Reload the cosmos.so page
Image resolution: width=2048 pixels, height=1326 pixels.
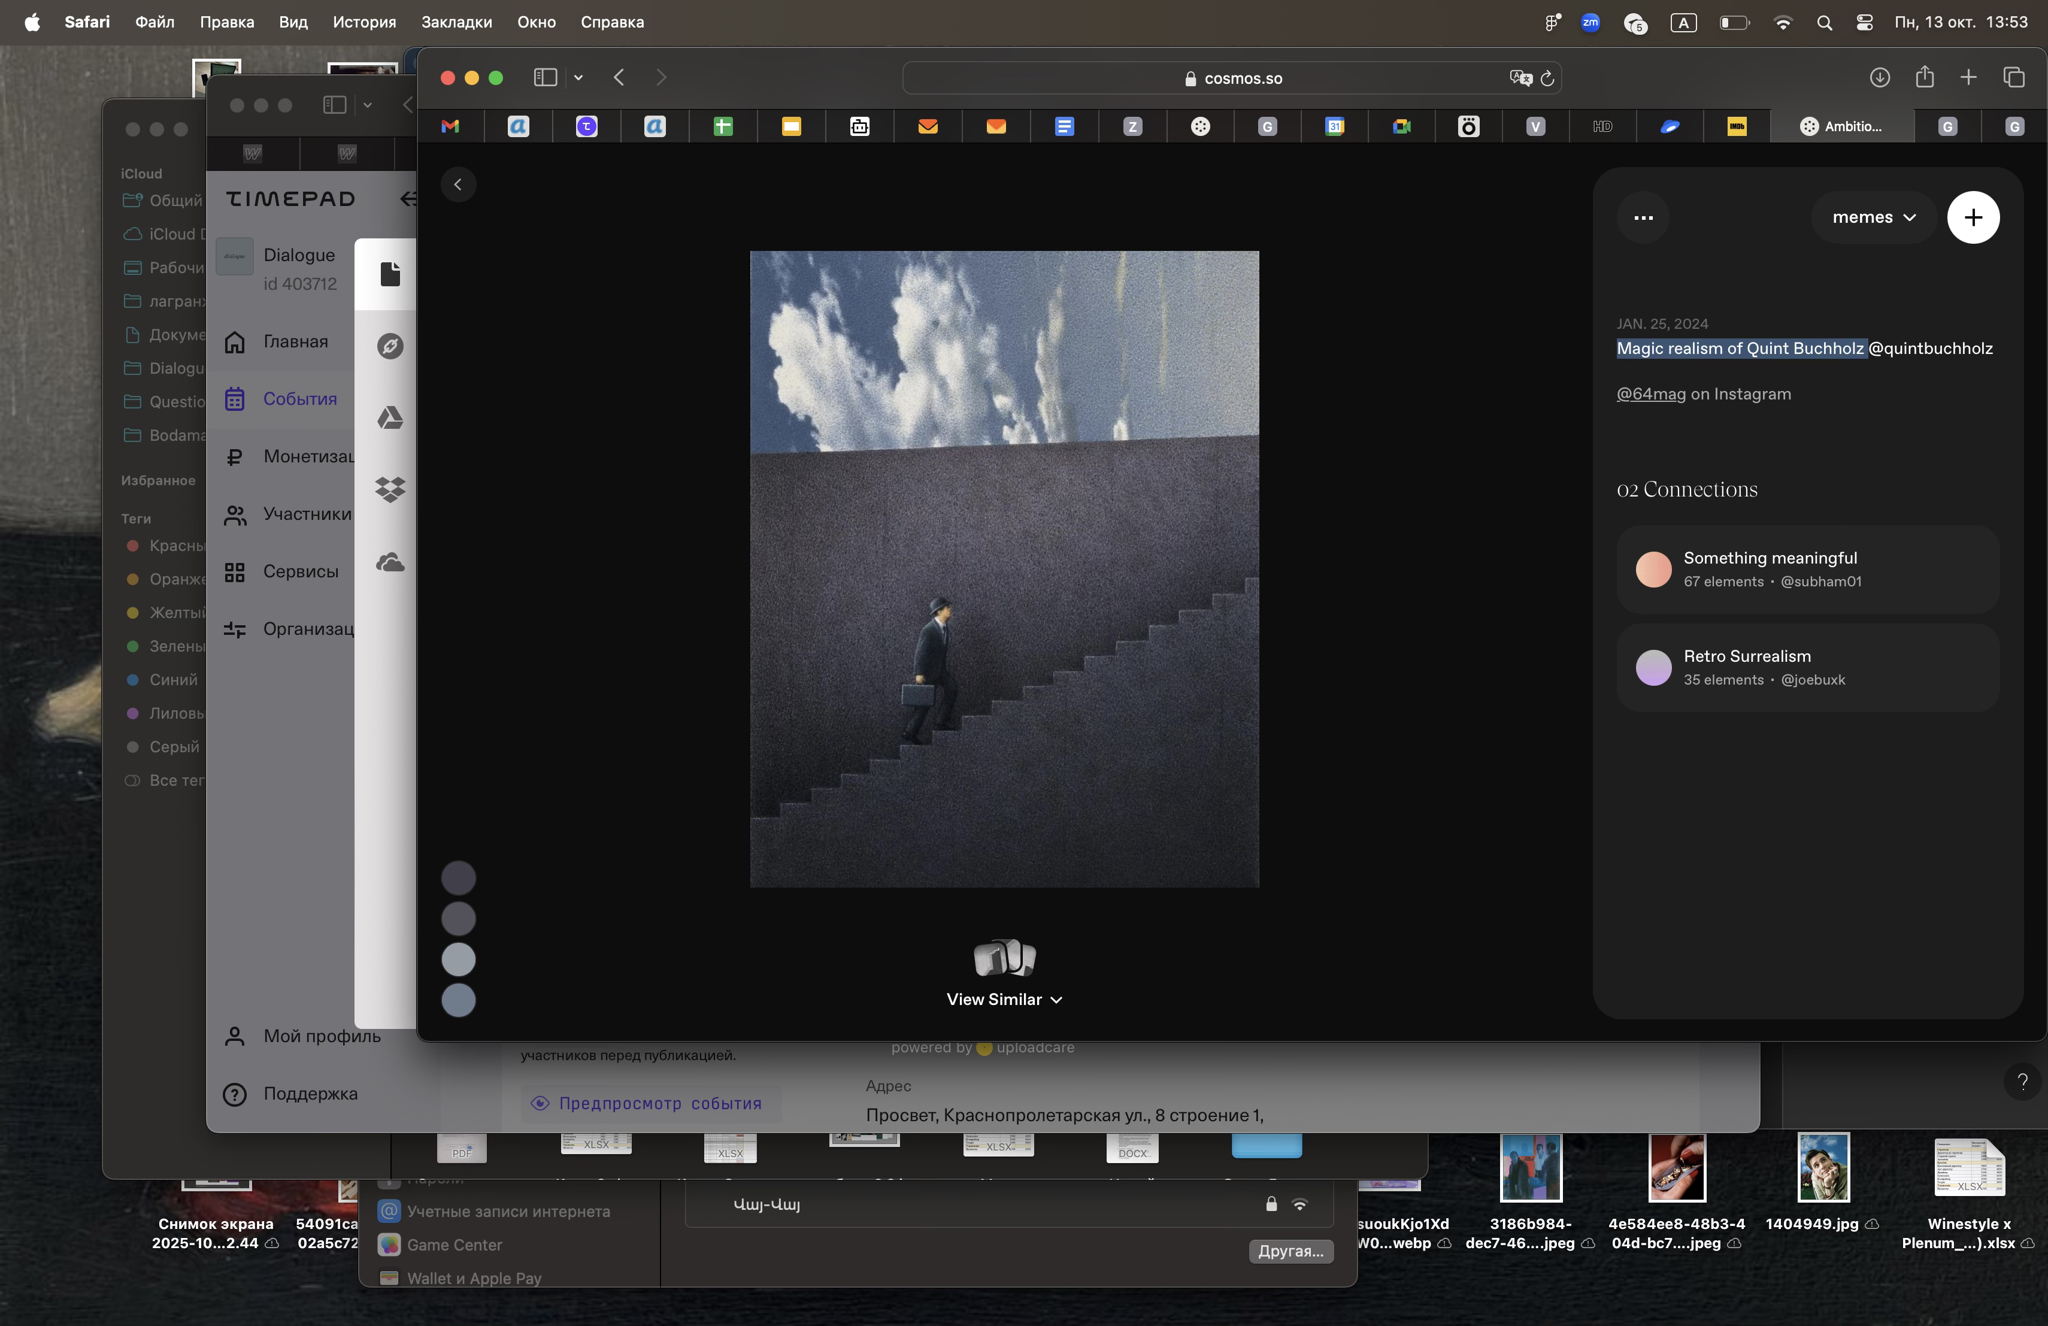1547,78
